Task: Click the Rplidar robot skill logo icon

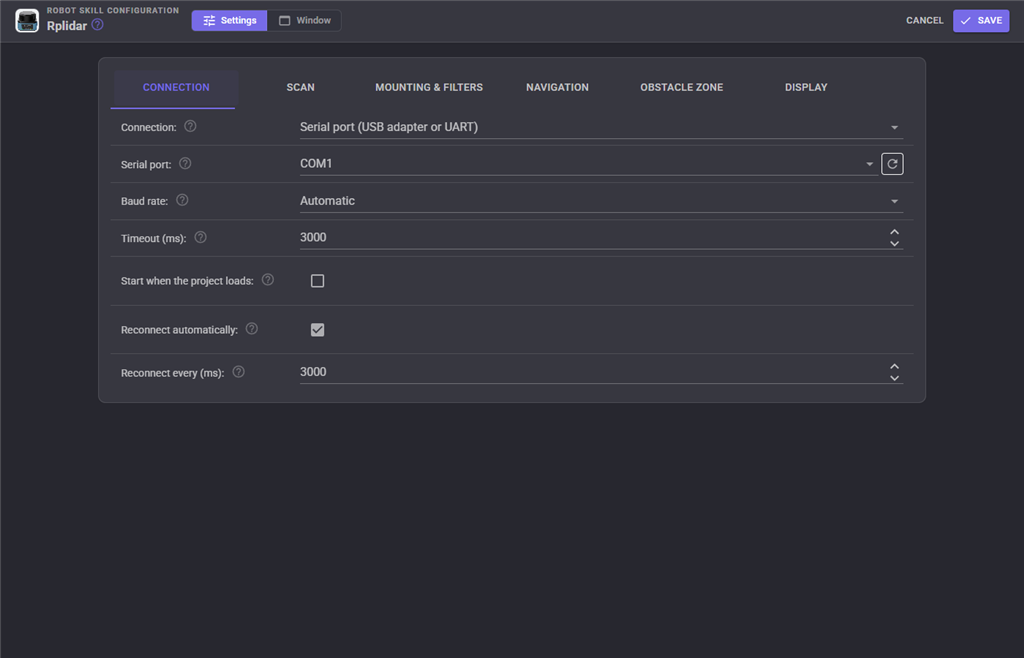Action: [27, 21]
